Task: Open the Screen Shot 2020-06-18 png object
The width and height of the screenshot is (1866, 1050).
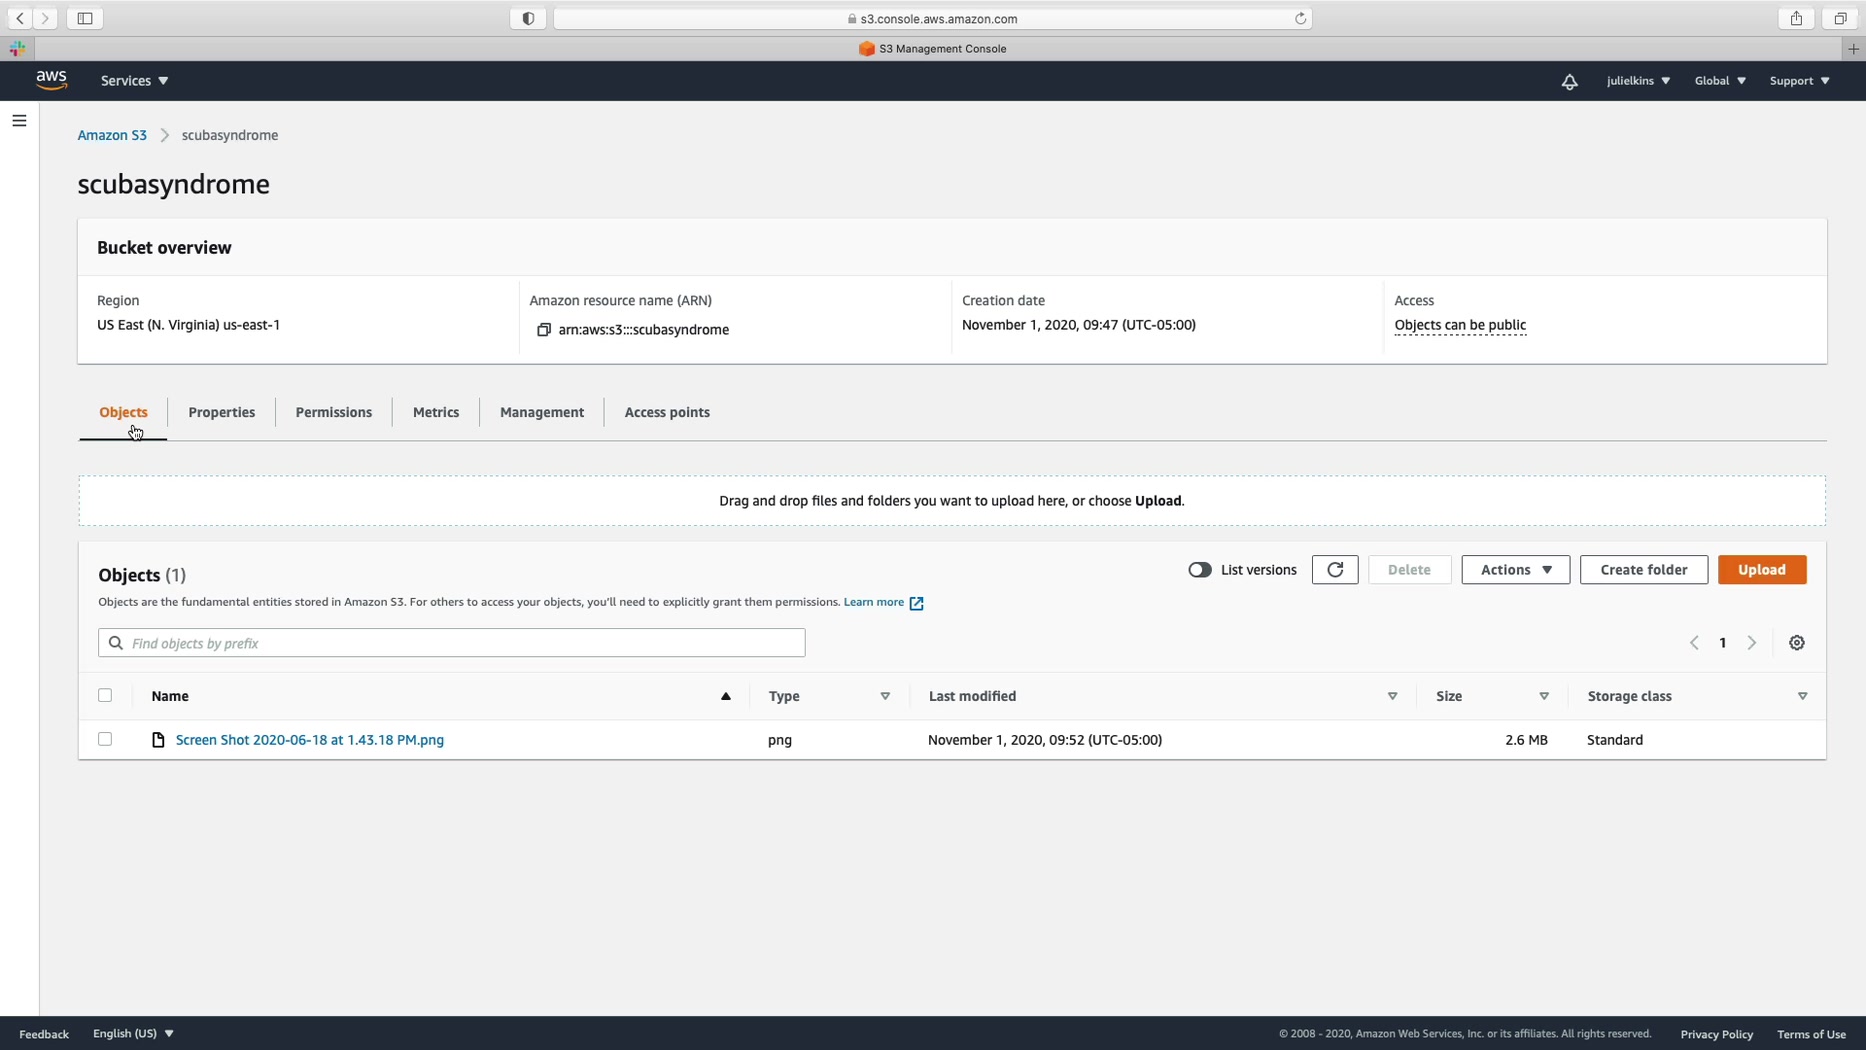Action: pyautogui.click(x=310, y=740)
